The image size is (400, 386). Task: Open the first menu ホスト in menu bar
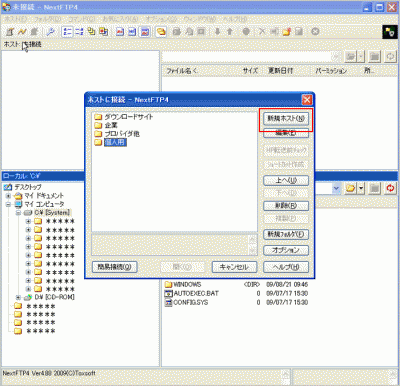point(15,19)
